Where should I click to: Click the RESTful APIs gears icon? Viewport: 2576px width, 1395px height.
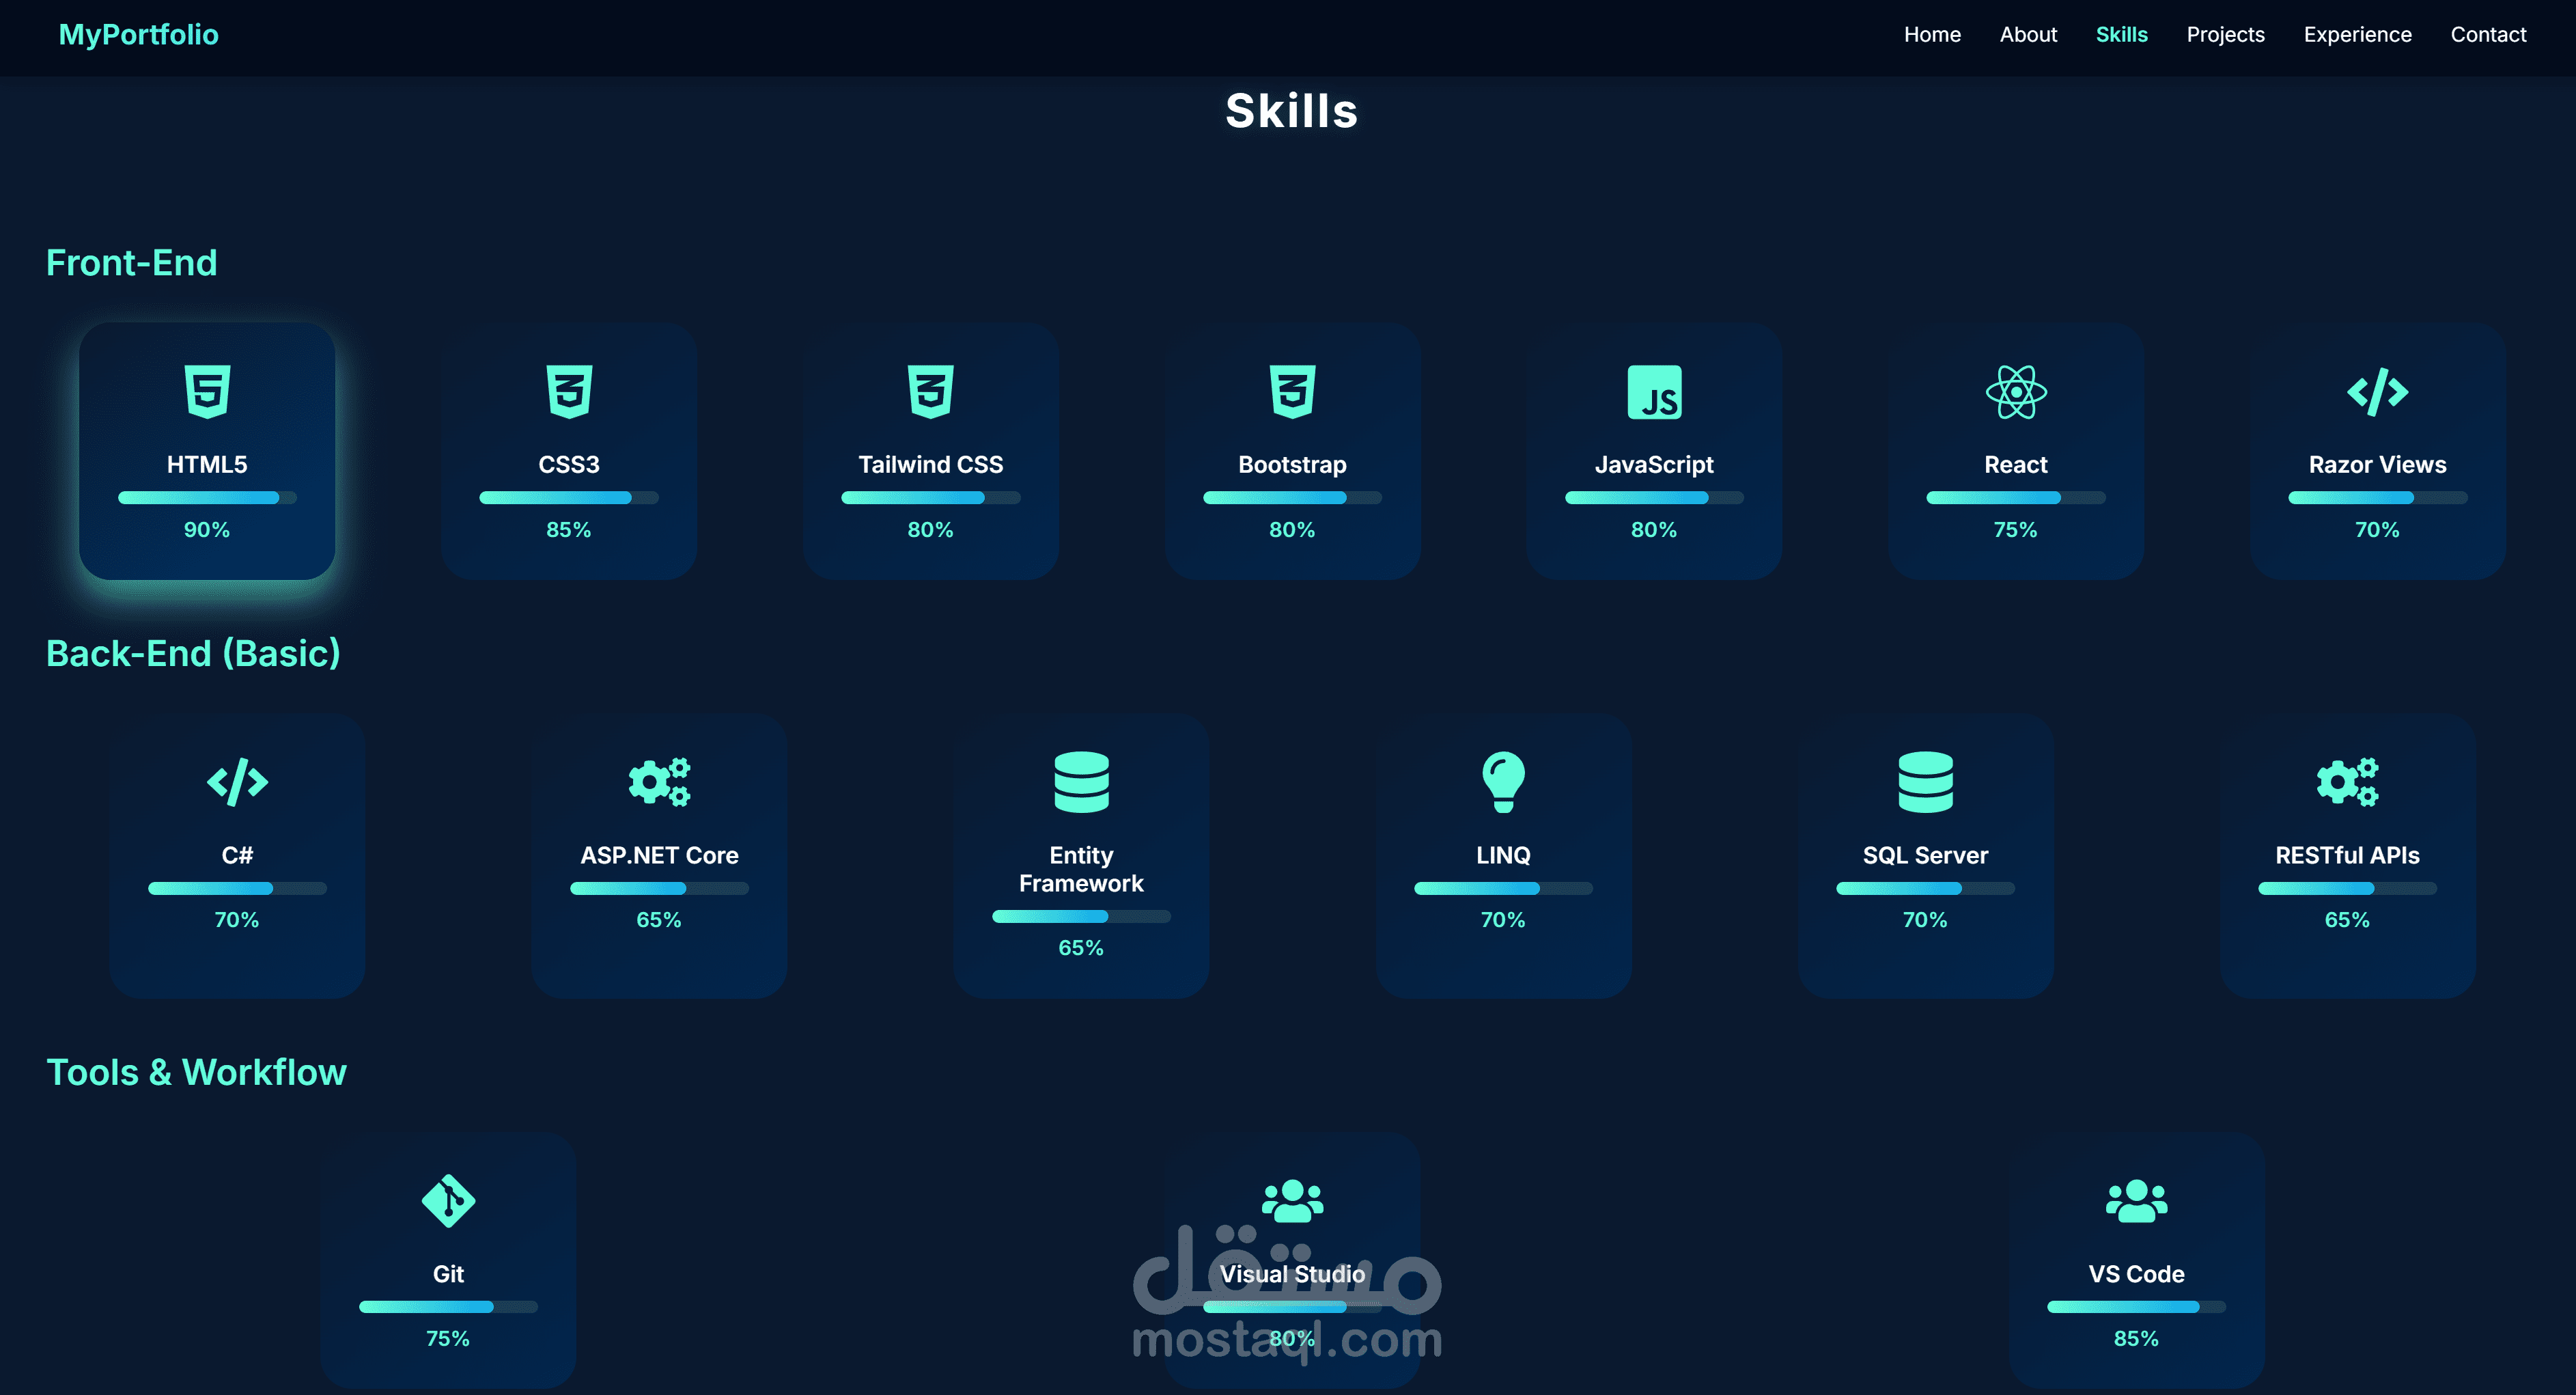(x=2347, y=782)
